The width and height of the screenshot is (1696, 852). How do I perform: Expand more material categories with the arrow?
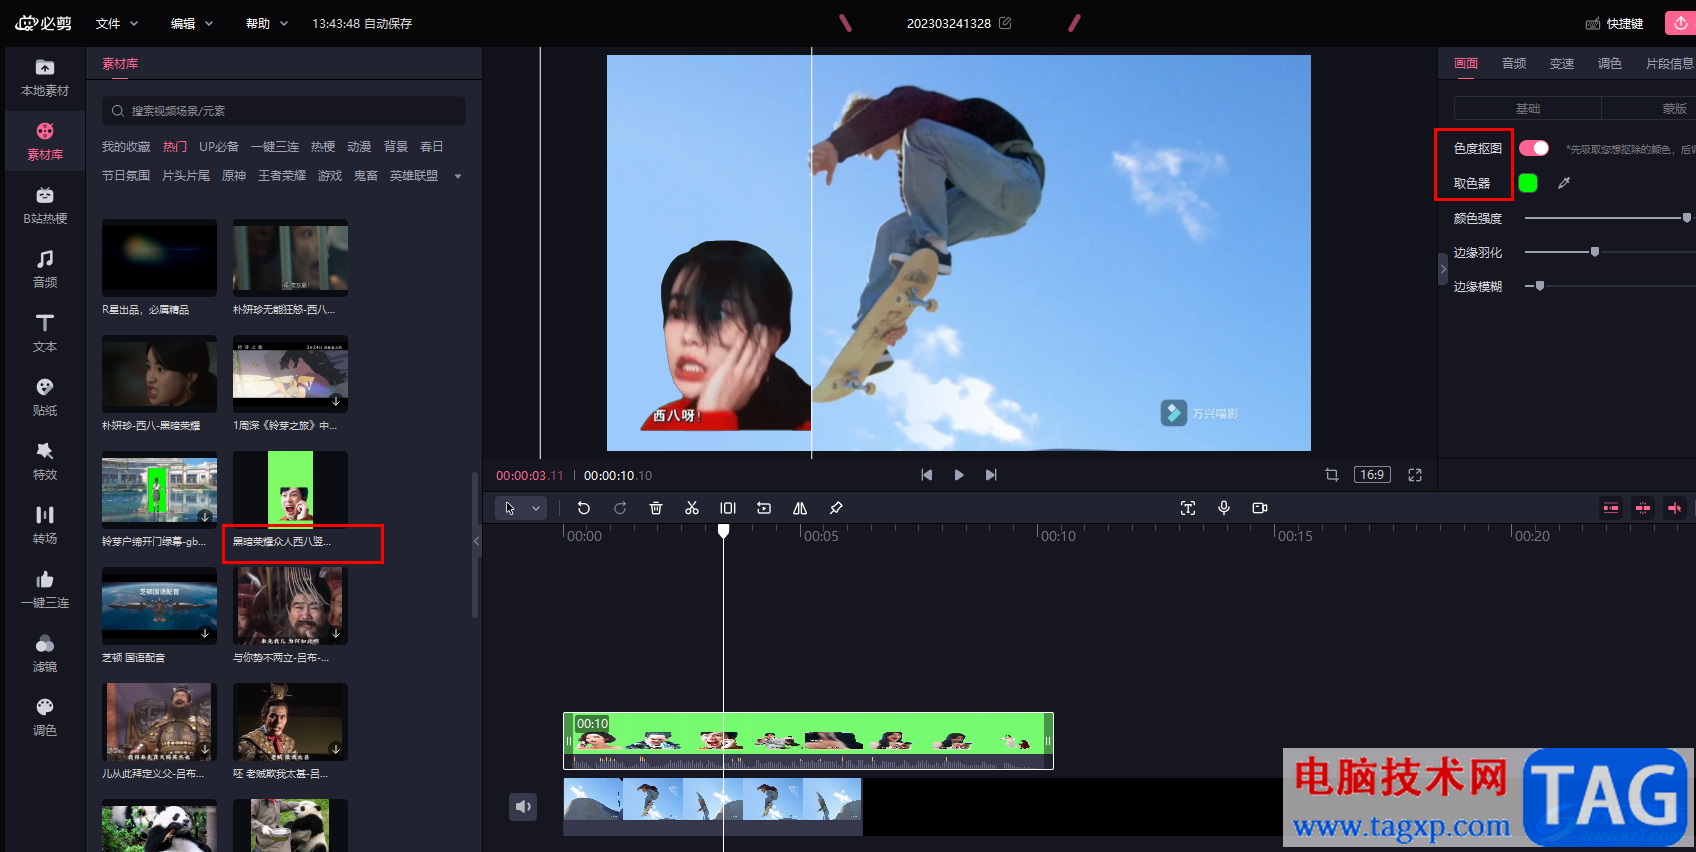pyautogui.click(x=458, y=176)
